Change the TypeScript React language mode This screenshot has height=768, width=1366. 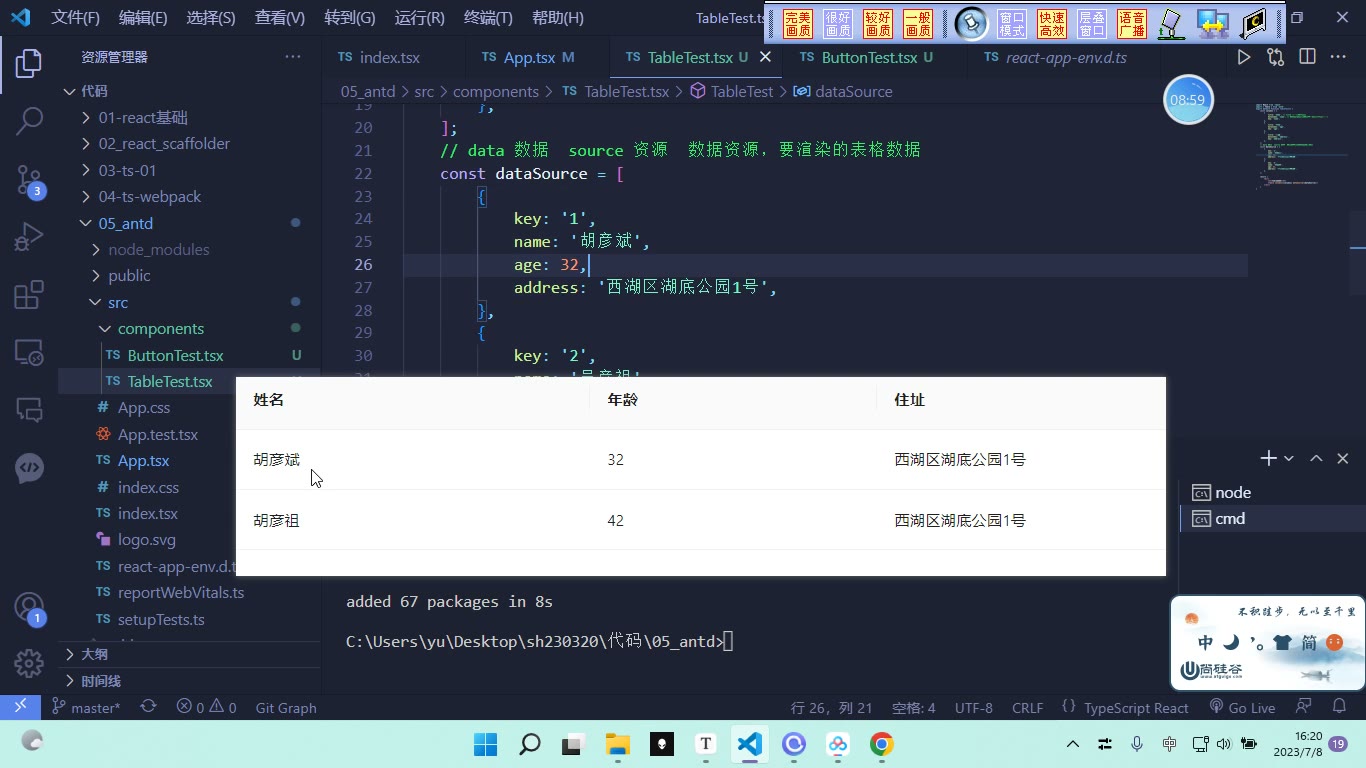click(1136, 707)
